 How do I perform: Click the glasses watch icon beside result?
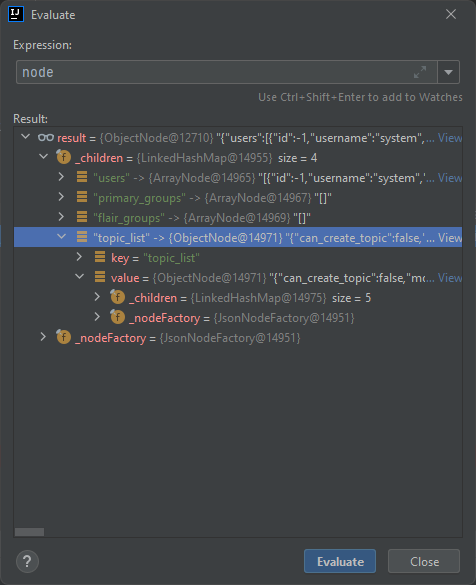click(x=46, y=138)
